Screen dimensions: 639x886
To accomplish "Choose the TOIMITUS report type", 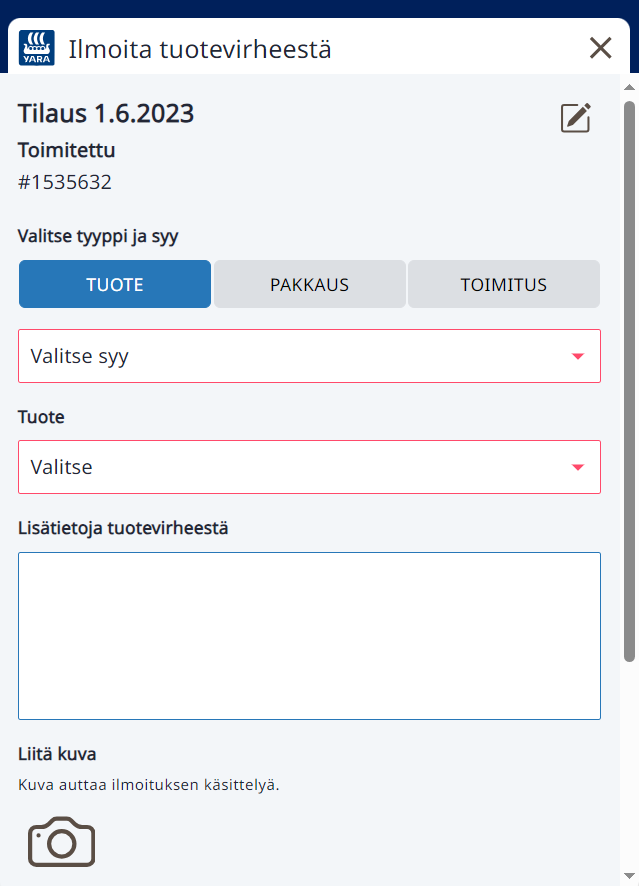I will [x=503, y=283].
